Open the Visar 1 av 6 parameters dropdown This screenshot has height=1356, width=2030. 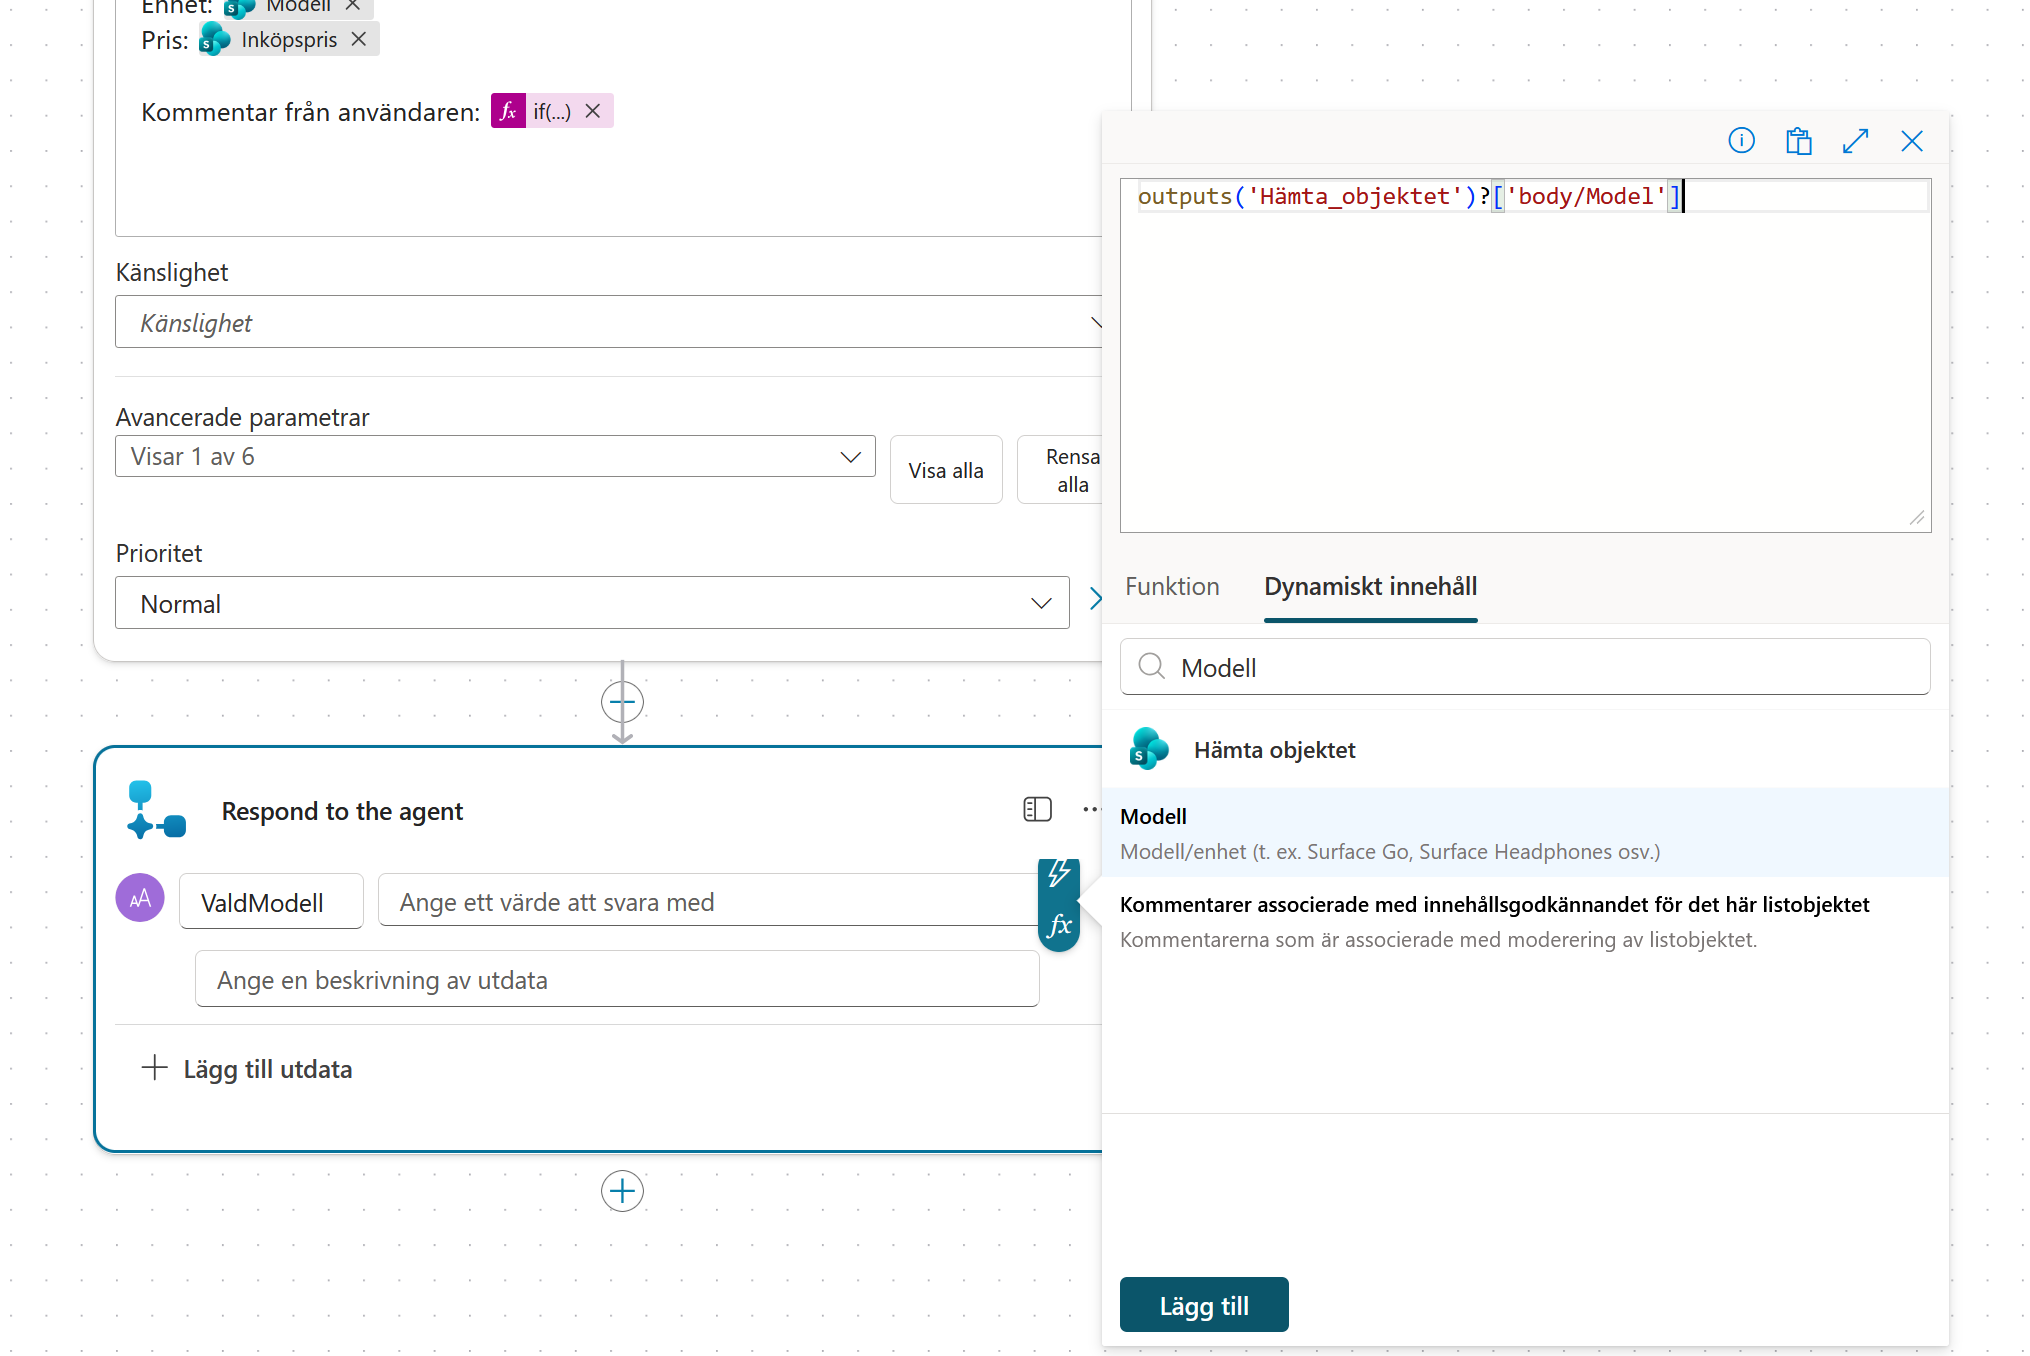coord(495,456)
